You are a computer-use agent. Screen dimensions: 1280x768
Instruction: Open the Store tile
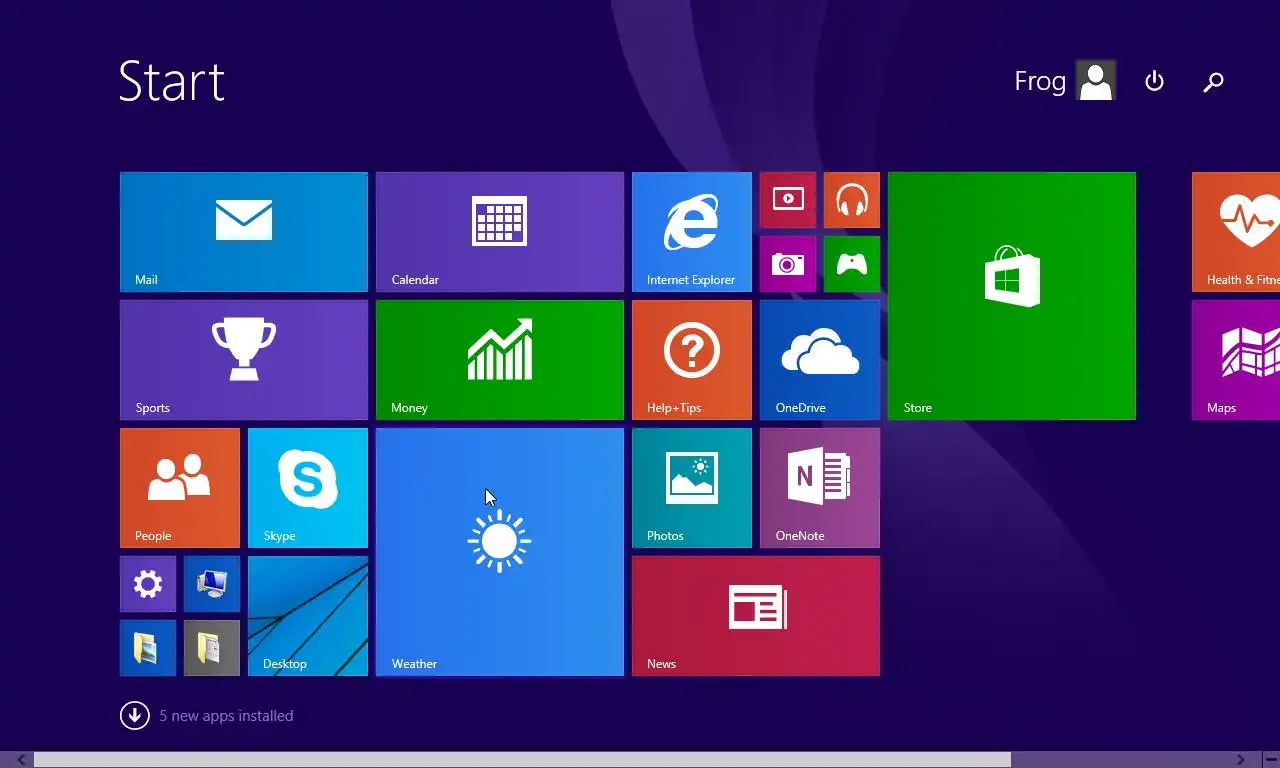(1012, 296)
